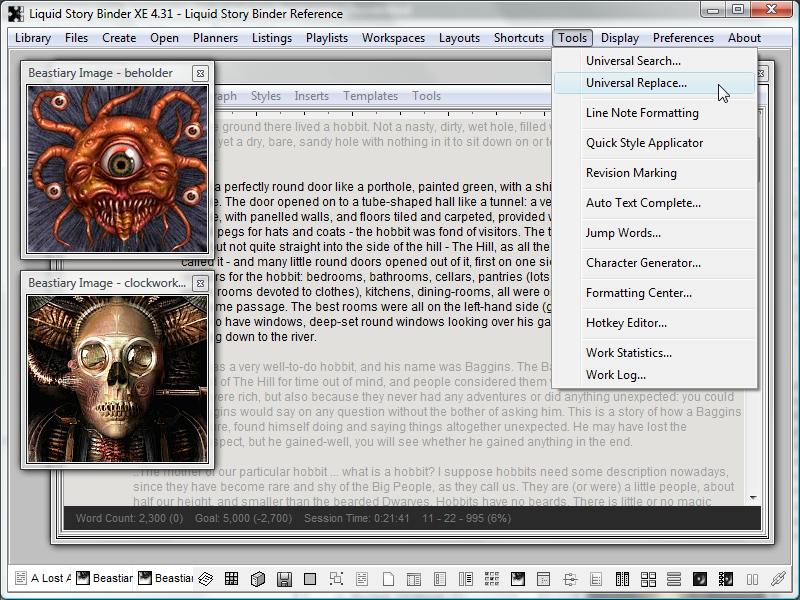Open the Hotkey Editor menu entry

[x=626, y=323]
